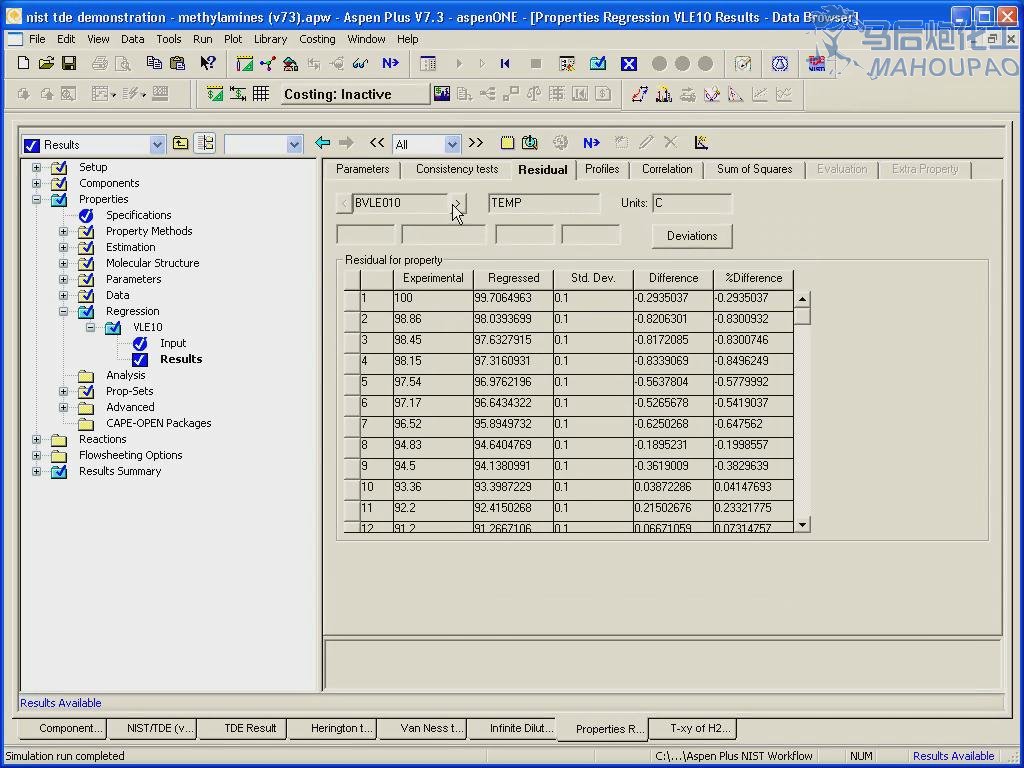Image resolution: width=1024 pixels, height=768 pixels.
Task: Expand the Setup tree folder
Action: point(37,167)
